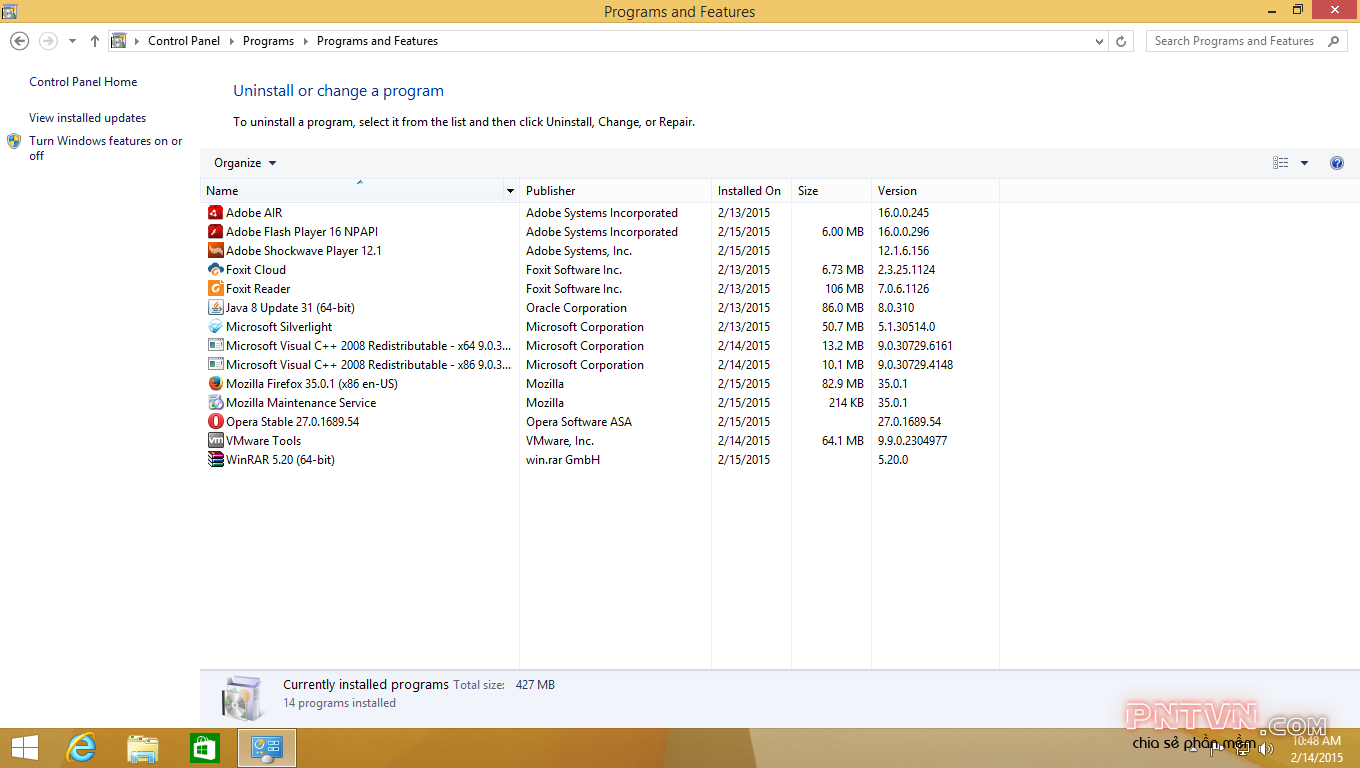The width and height of the screenshot is (1360, 768).
Task: Click the 214 KB size cell
Action: [846, 403]
